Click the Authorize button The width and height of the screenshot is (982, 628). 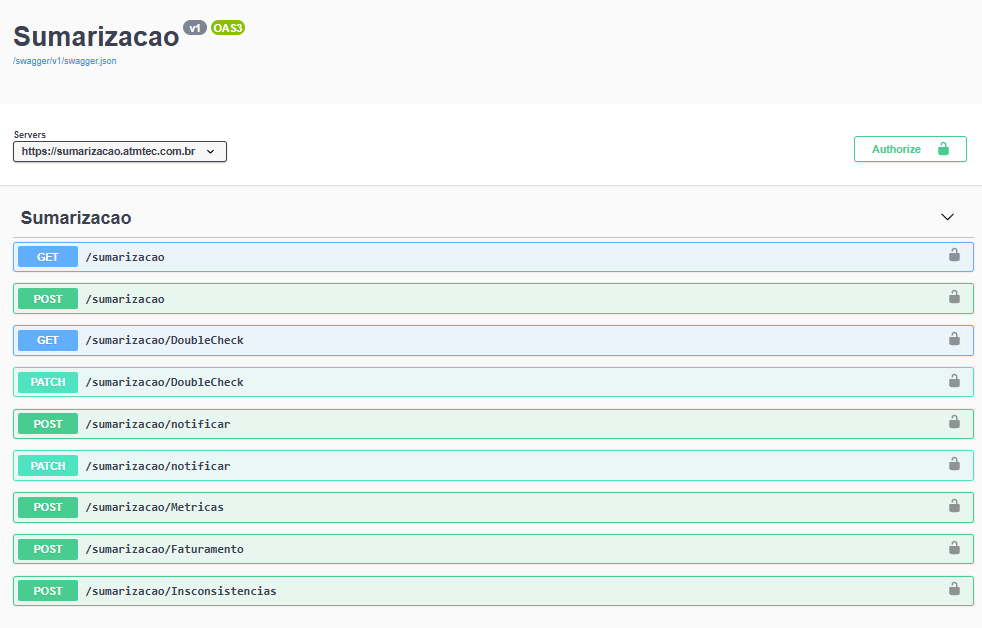tap(909, 149)
